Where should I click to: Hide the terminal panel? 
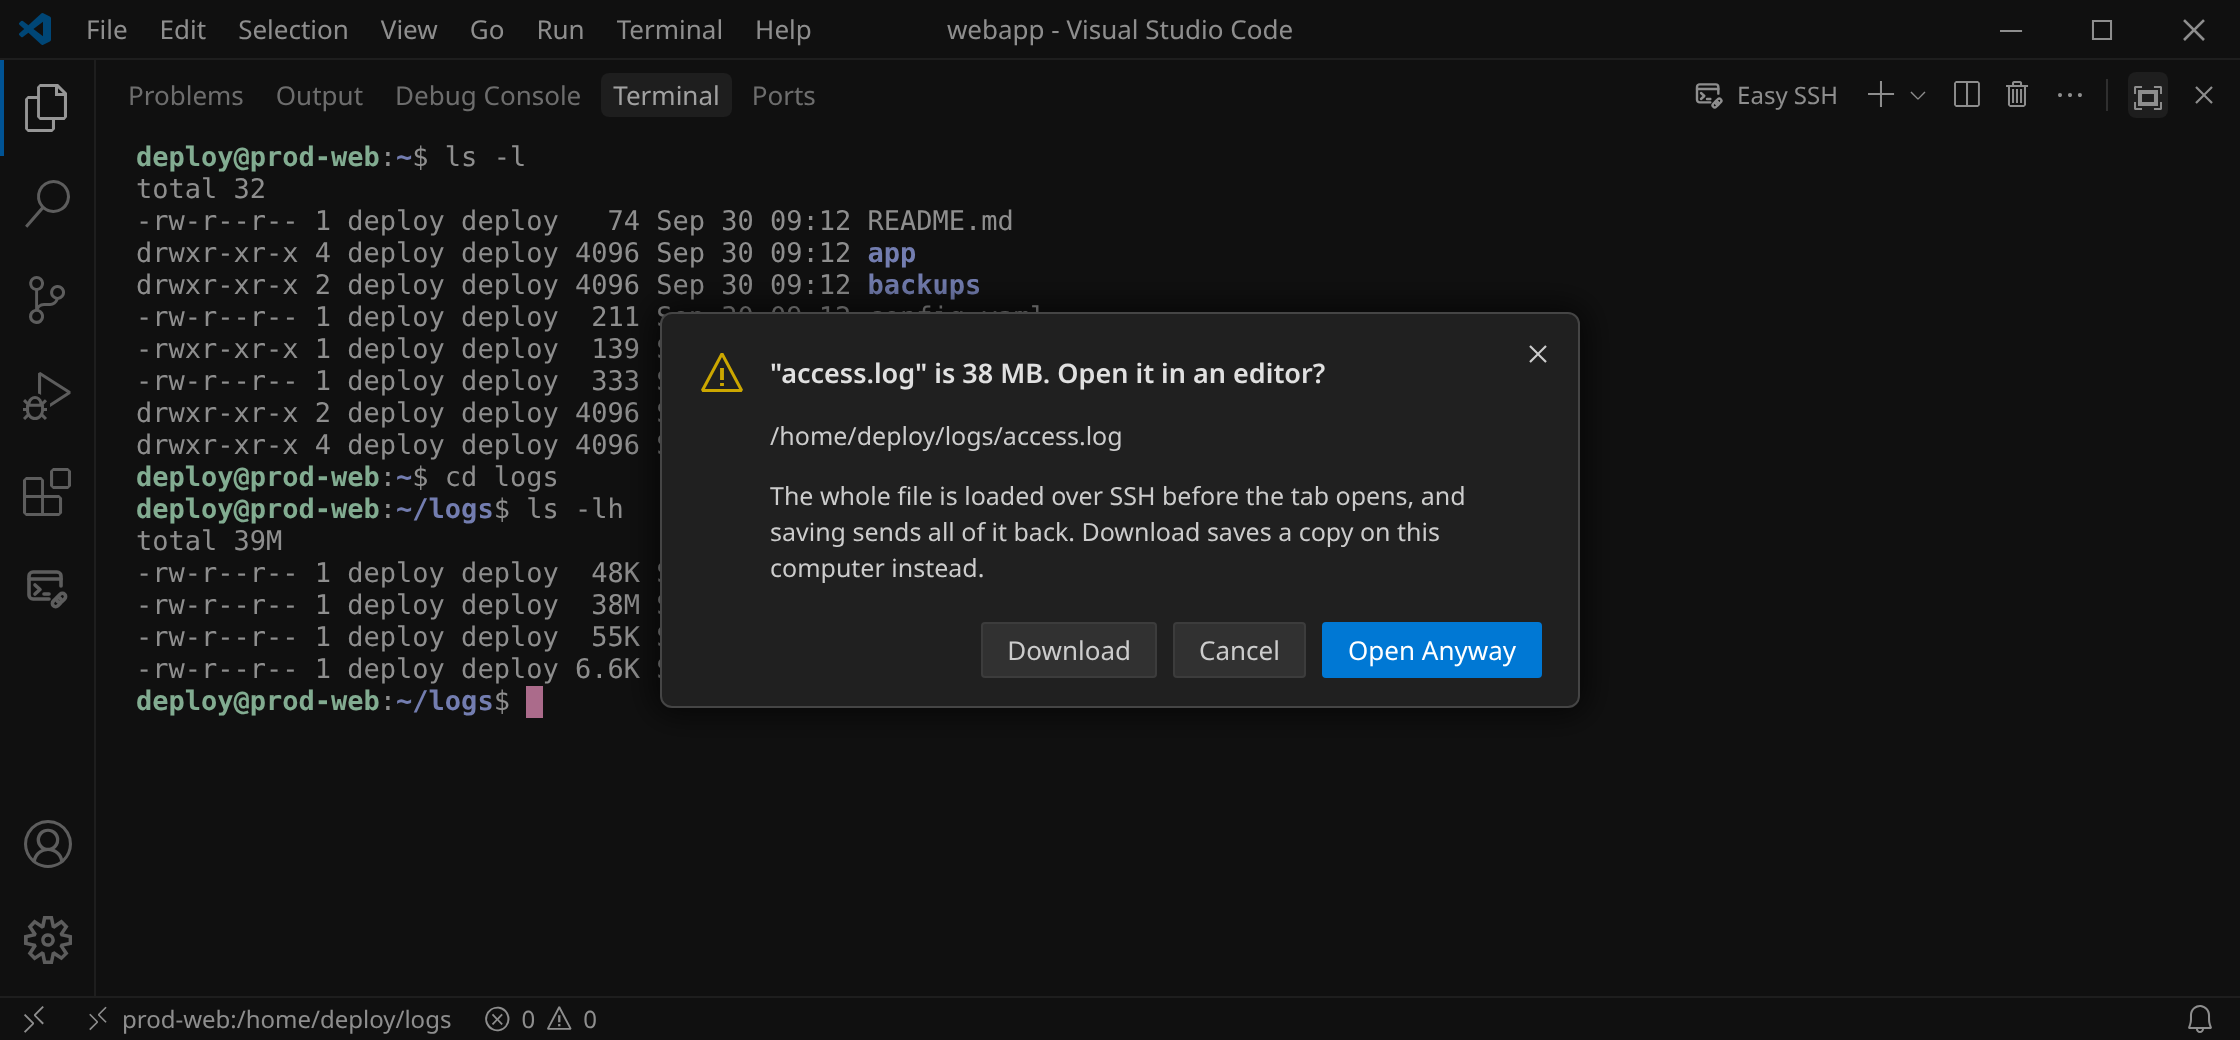[2203, 95]
